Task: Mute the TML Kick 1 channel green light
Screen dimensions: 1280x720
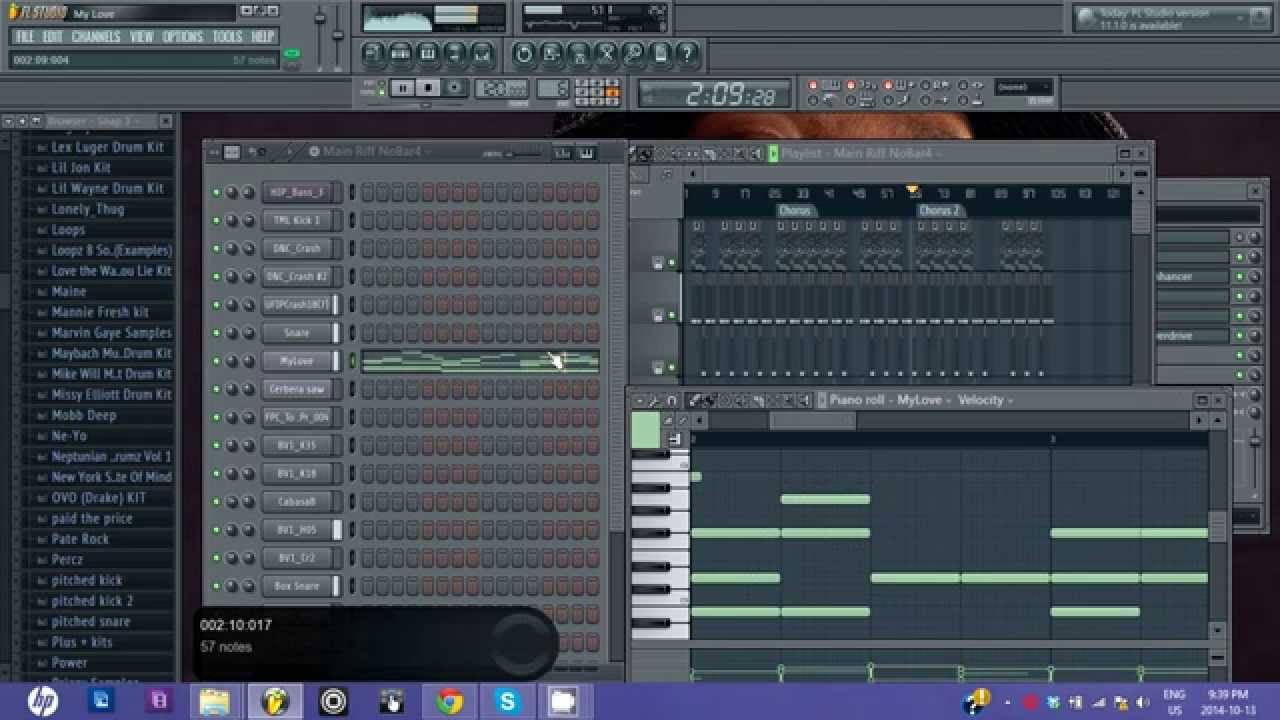Action: pos(216,220)
